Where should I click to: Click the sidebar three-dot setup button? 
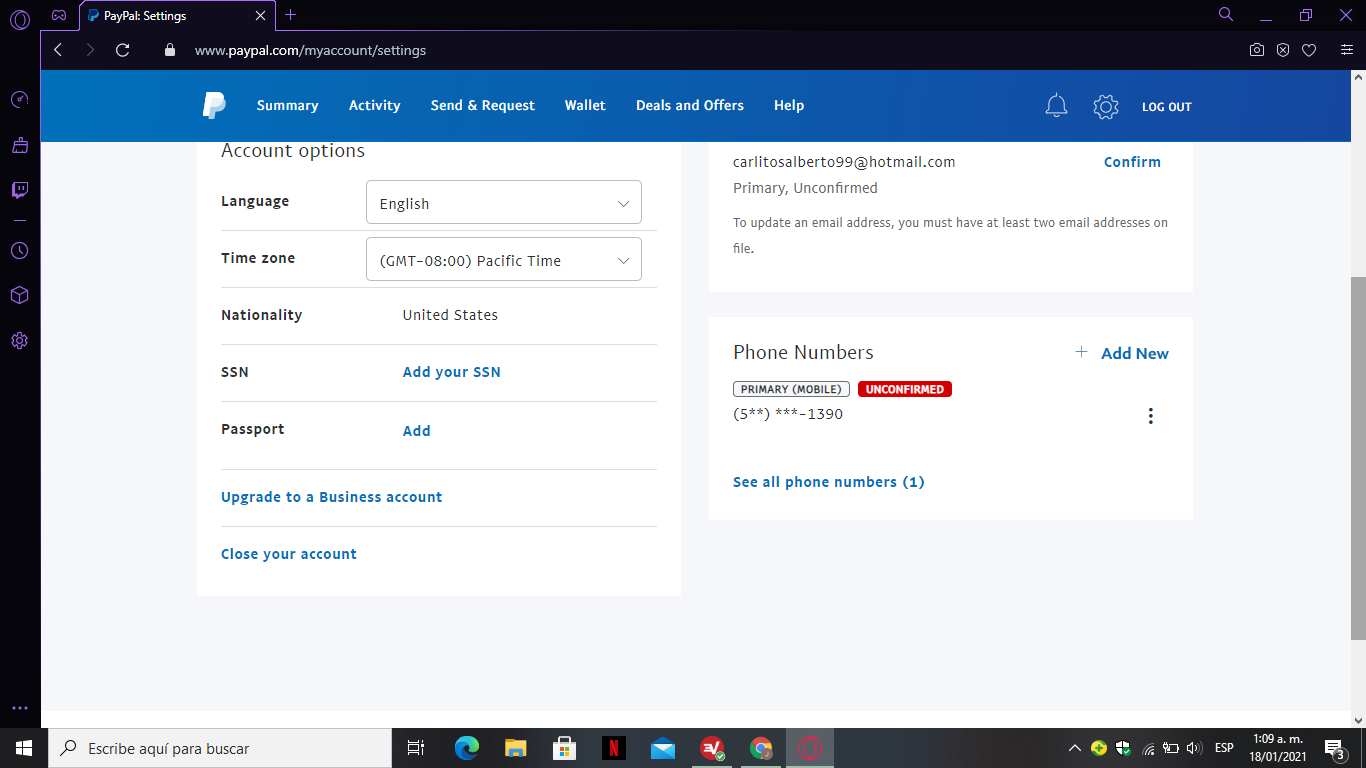click(x=19, y=708)
